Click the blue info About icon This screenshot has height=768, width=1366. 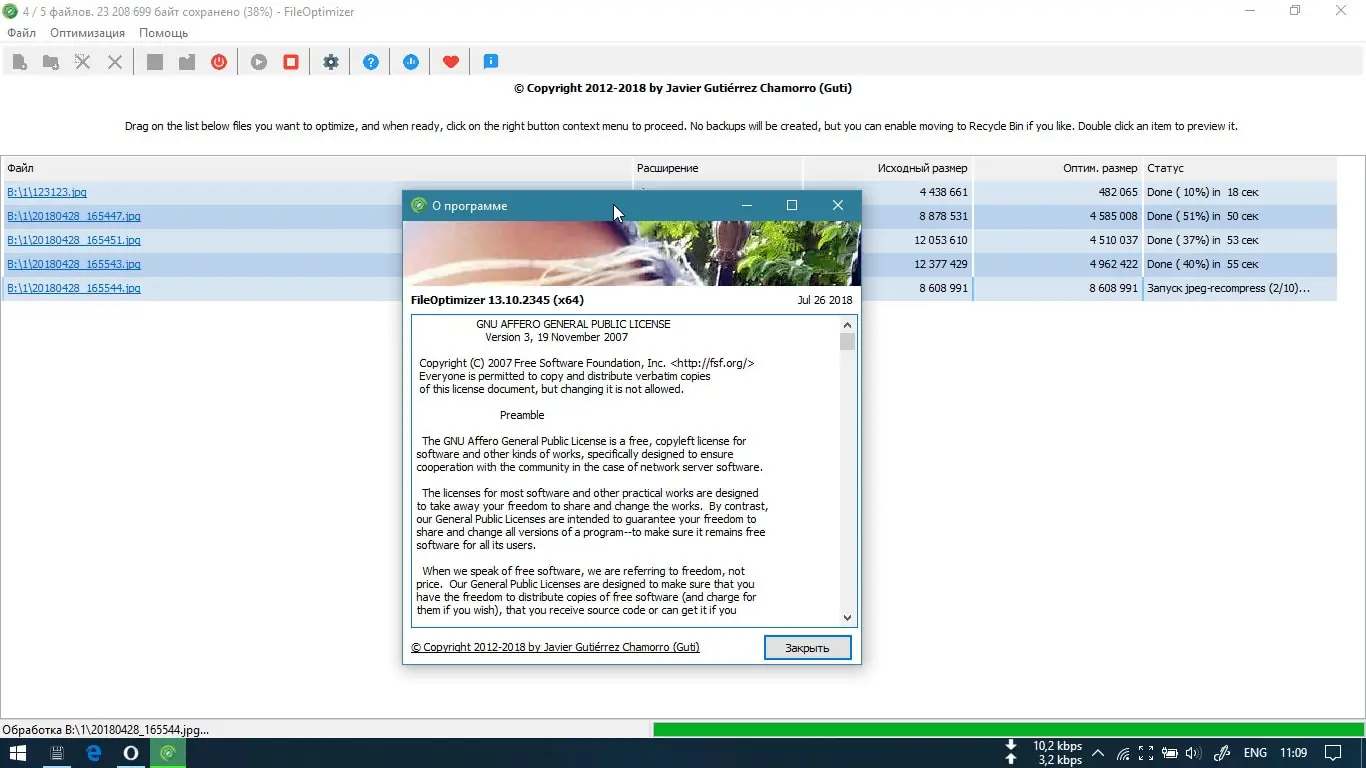point(491,62)
